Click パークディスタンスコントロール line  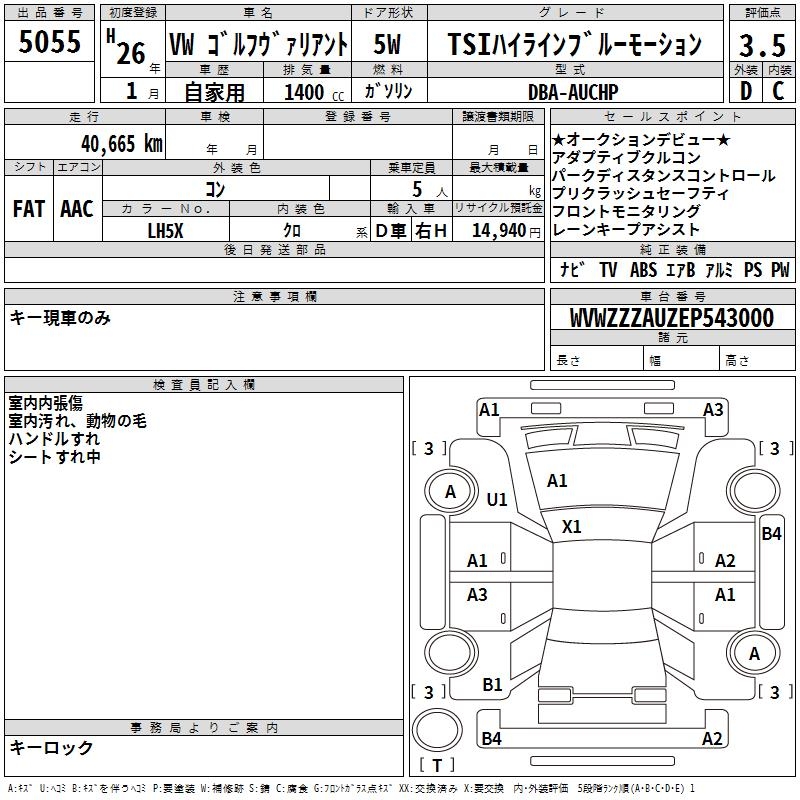tap(663, 176)
